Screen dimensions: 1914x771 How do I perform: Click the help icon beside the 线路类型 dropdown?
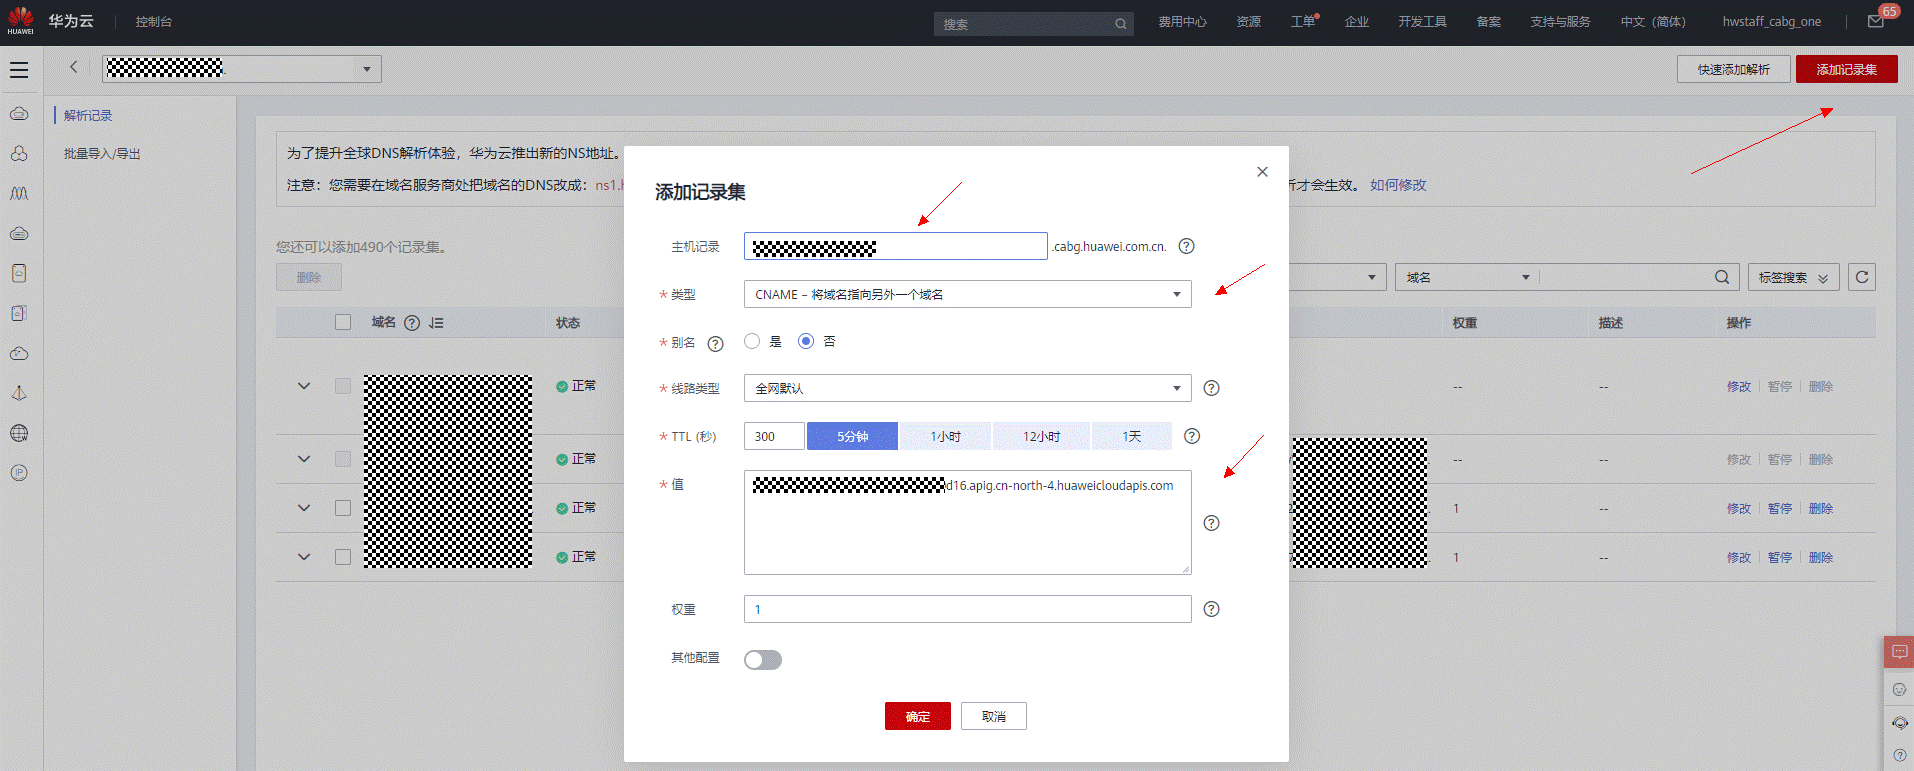tap(1211, 388)
